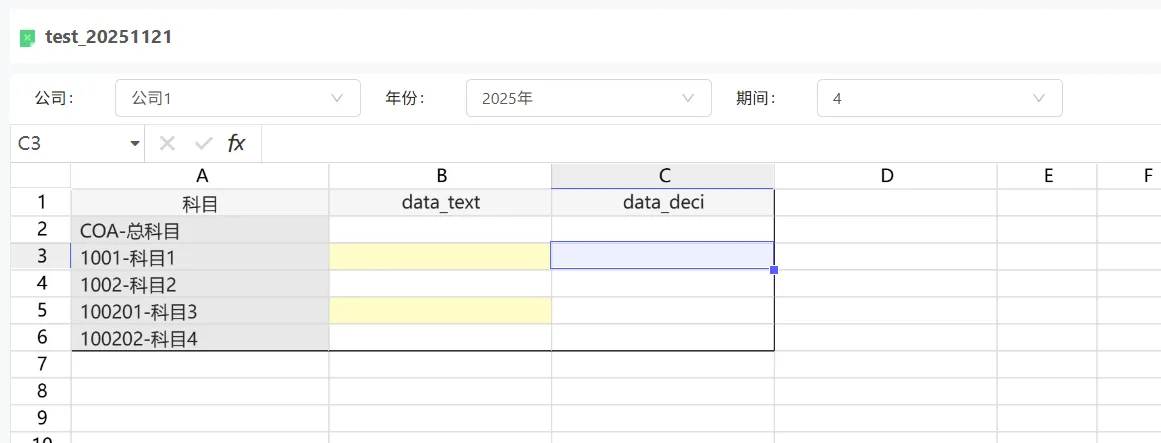Expand the cell name box dropdown arrow

135,144
